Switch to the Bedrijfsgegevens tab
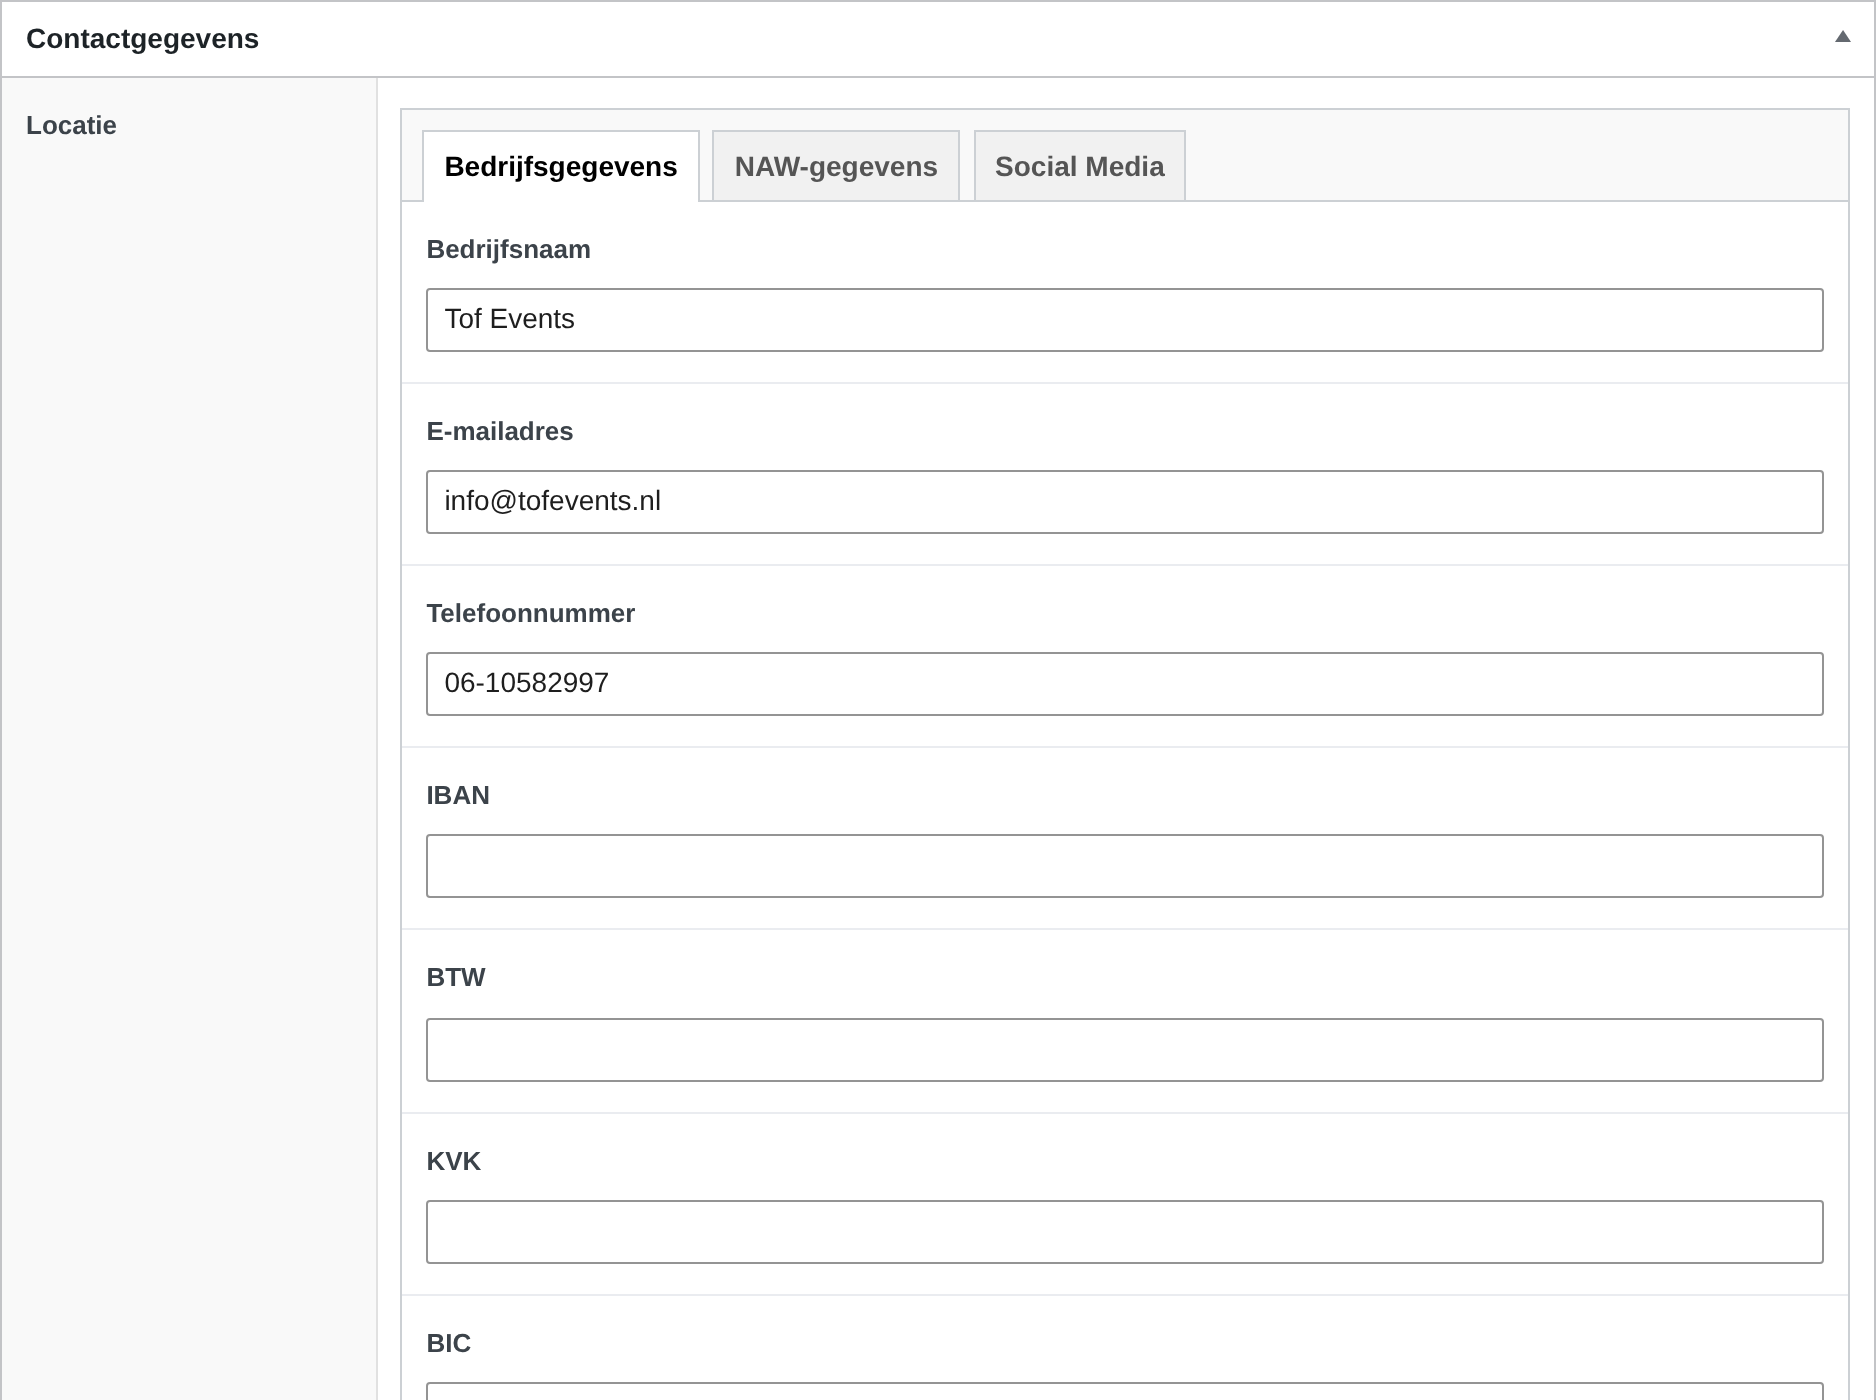The width and height of the screenshot is (1876, 1400). tap(561, 166)
